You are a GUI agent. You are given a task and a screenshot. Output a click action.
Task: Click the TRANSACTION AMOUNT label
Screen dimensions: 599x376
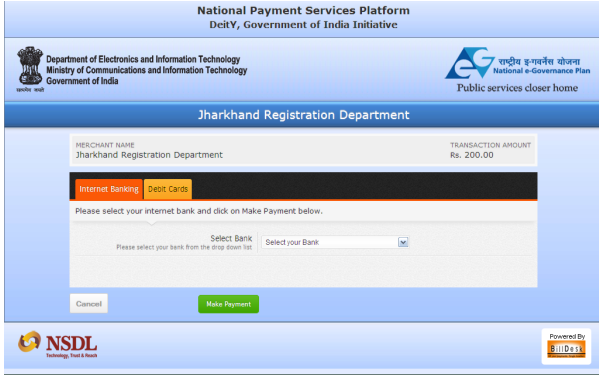[x=491, y=145]
